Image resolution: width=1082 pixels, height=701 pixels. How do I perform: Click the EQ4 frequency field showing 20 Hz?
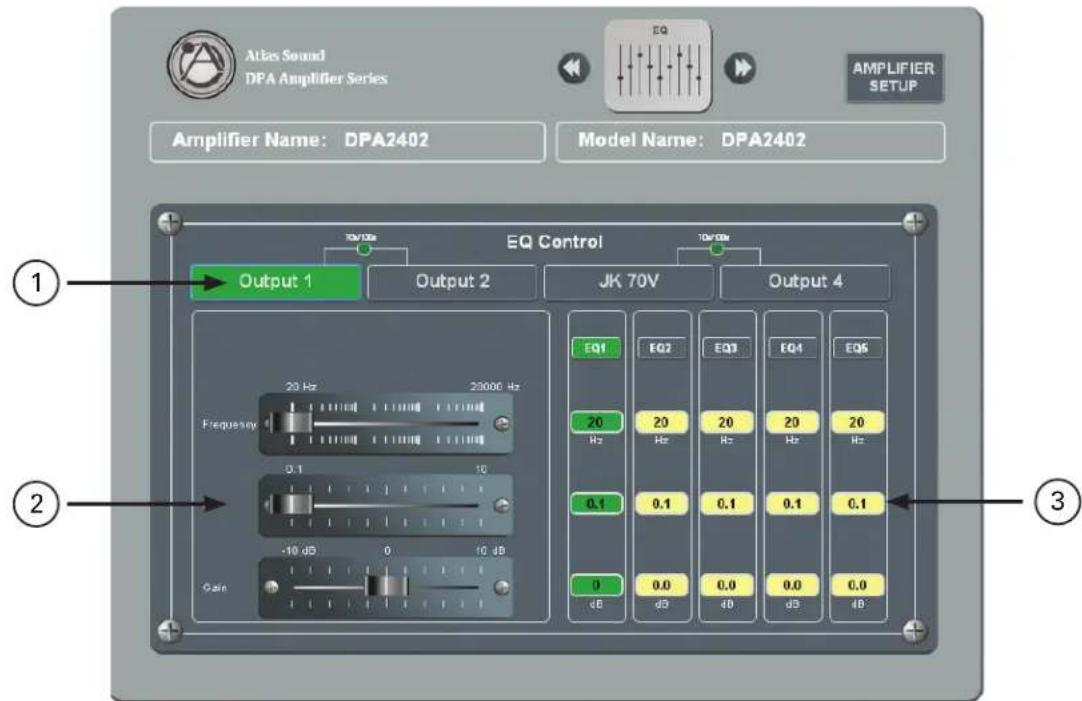[791, 422]
